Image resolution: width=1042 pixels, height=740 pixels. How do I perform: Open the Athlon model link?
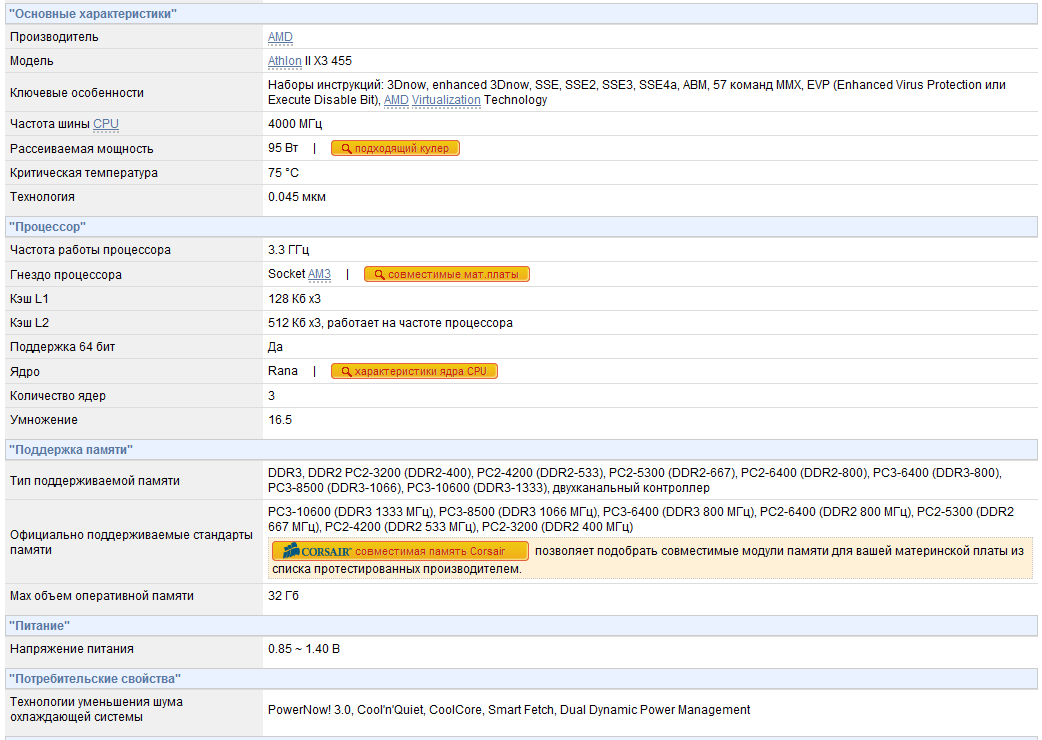(x=284, y=61)
